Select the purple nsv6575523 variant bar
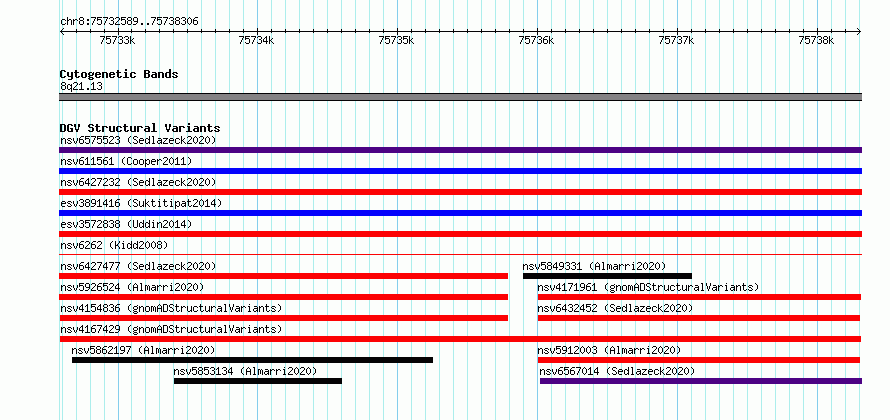Viewport: 890px width, 420px height. coord(460,150)
